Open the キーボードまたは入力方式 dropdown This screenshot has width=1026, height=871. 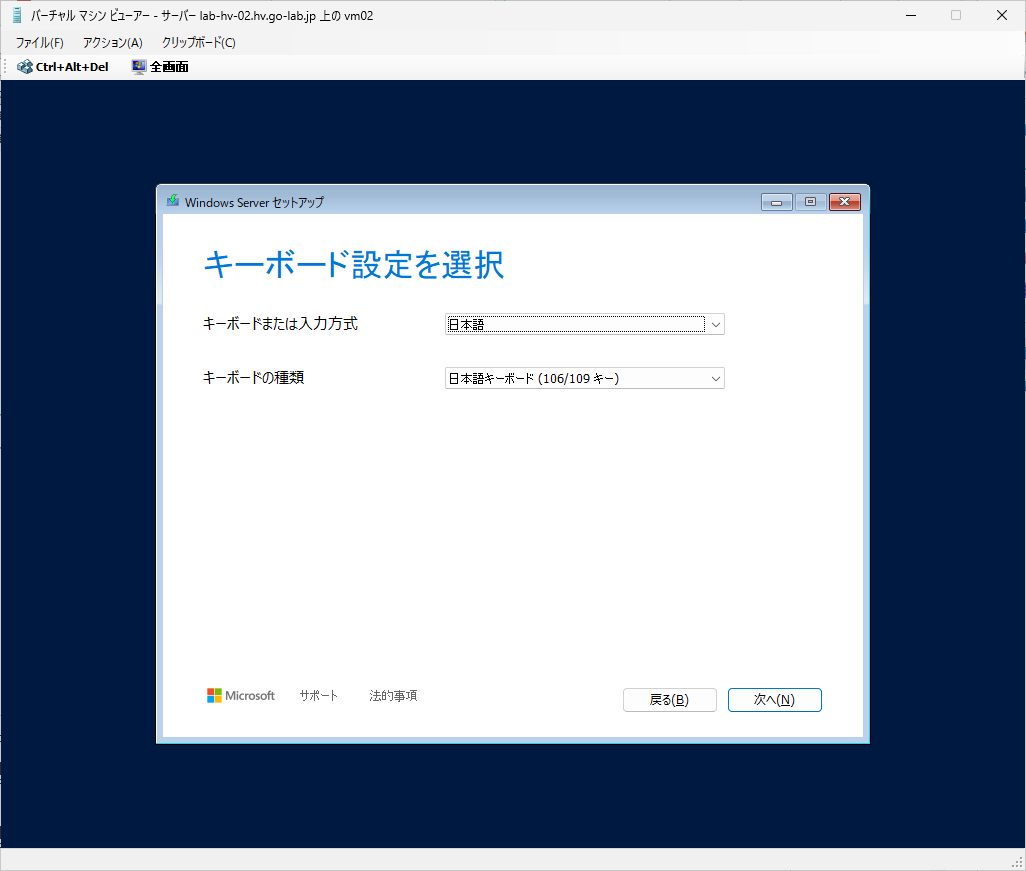click(584, 324)
